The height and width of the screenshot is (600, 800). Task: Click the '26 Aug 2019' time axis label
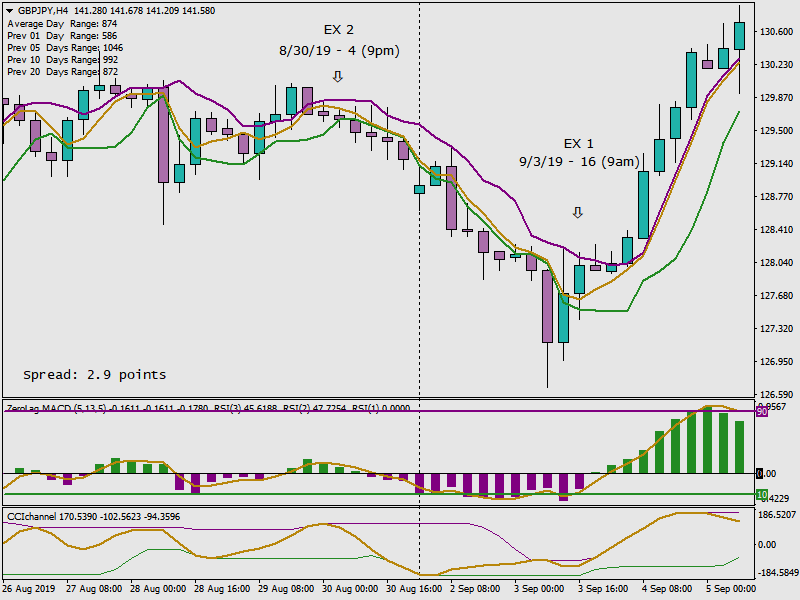click(29, 589)
